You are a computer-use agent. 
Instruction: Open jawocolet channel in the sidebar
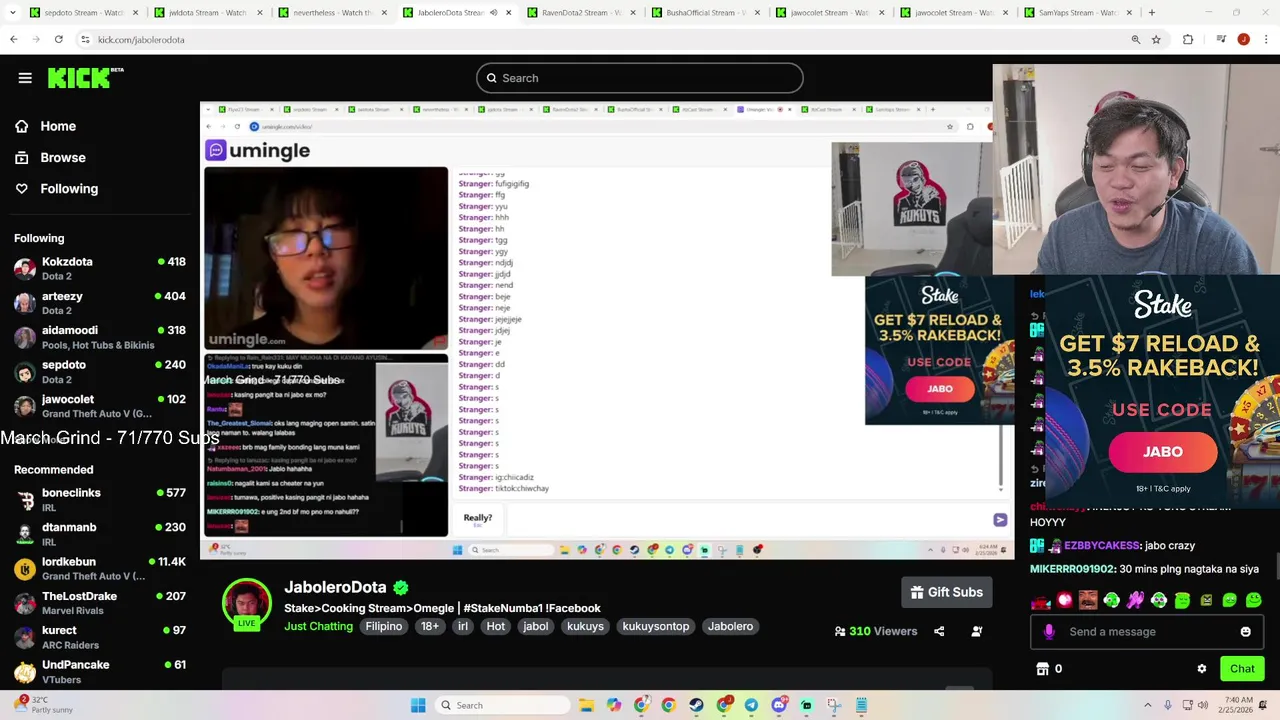(x=100, y=406)
